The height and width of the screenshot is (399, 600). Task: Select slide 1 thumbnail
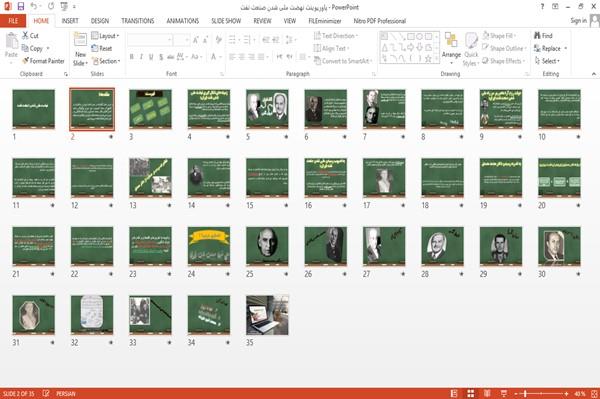click(x=34, y=109)
